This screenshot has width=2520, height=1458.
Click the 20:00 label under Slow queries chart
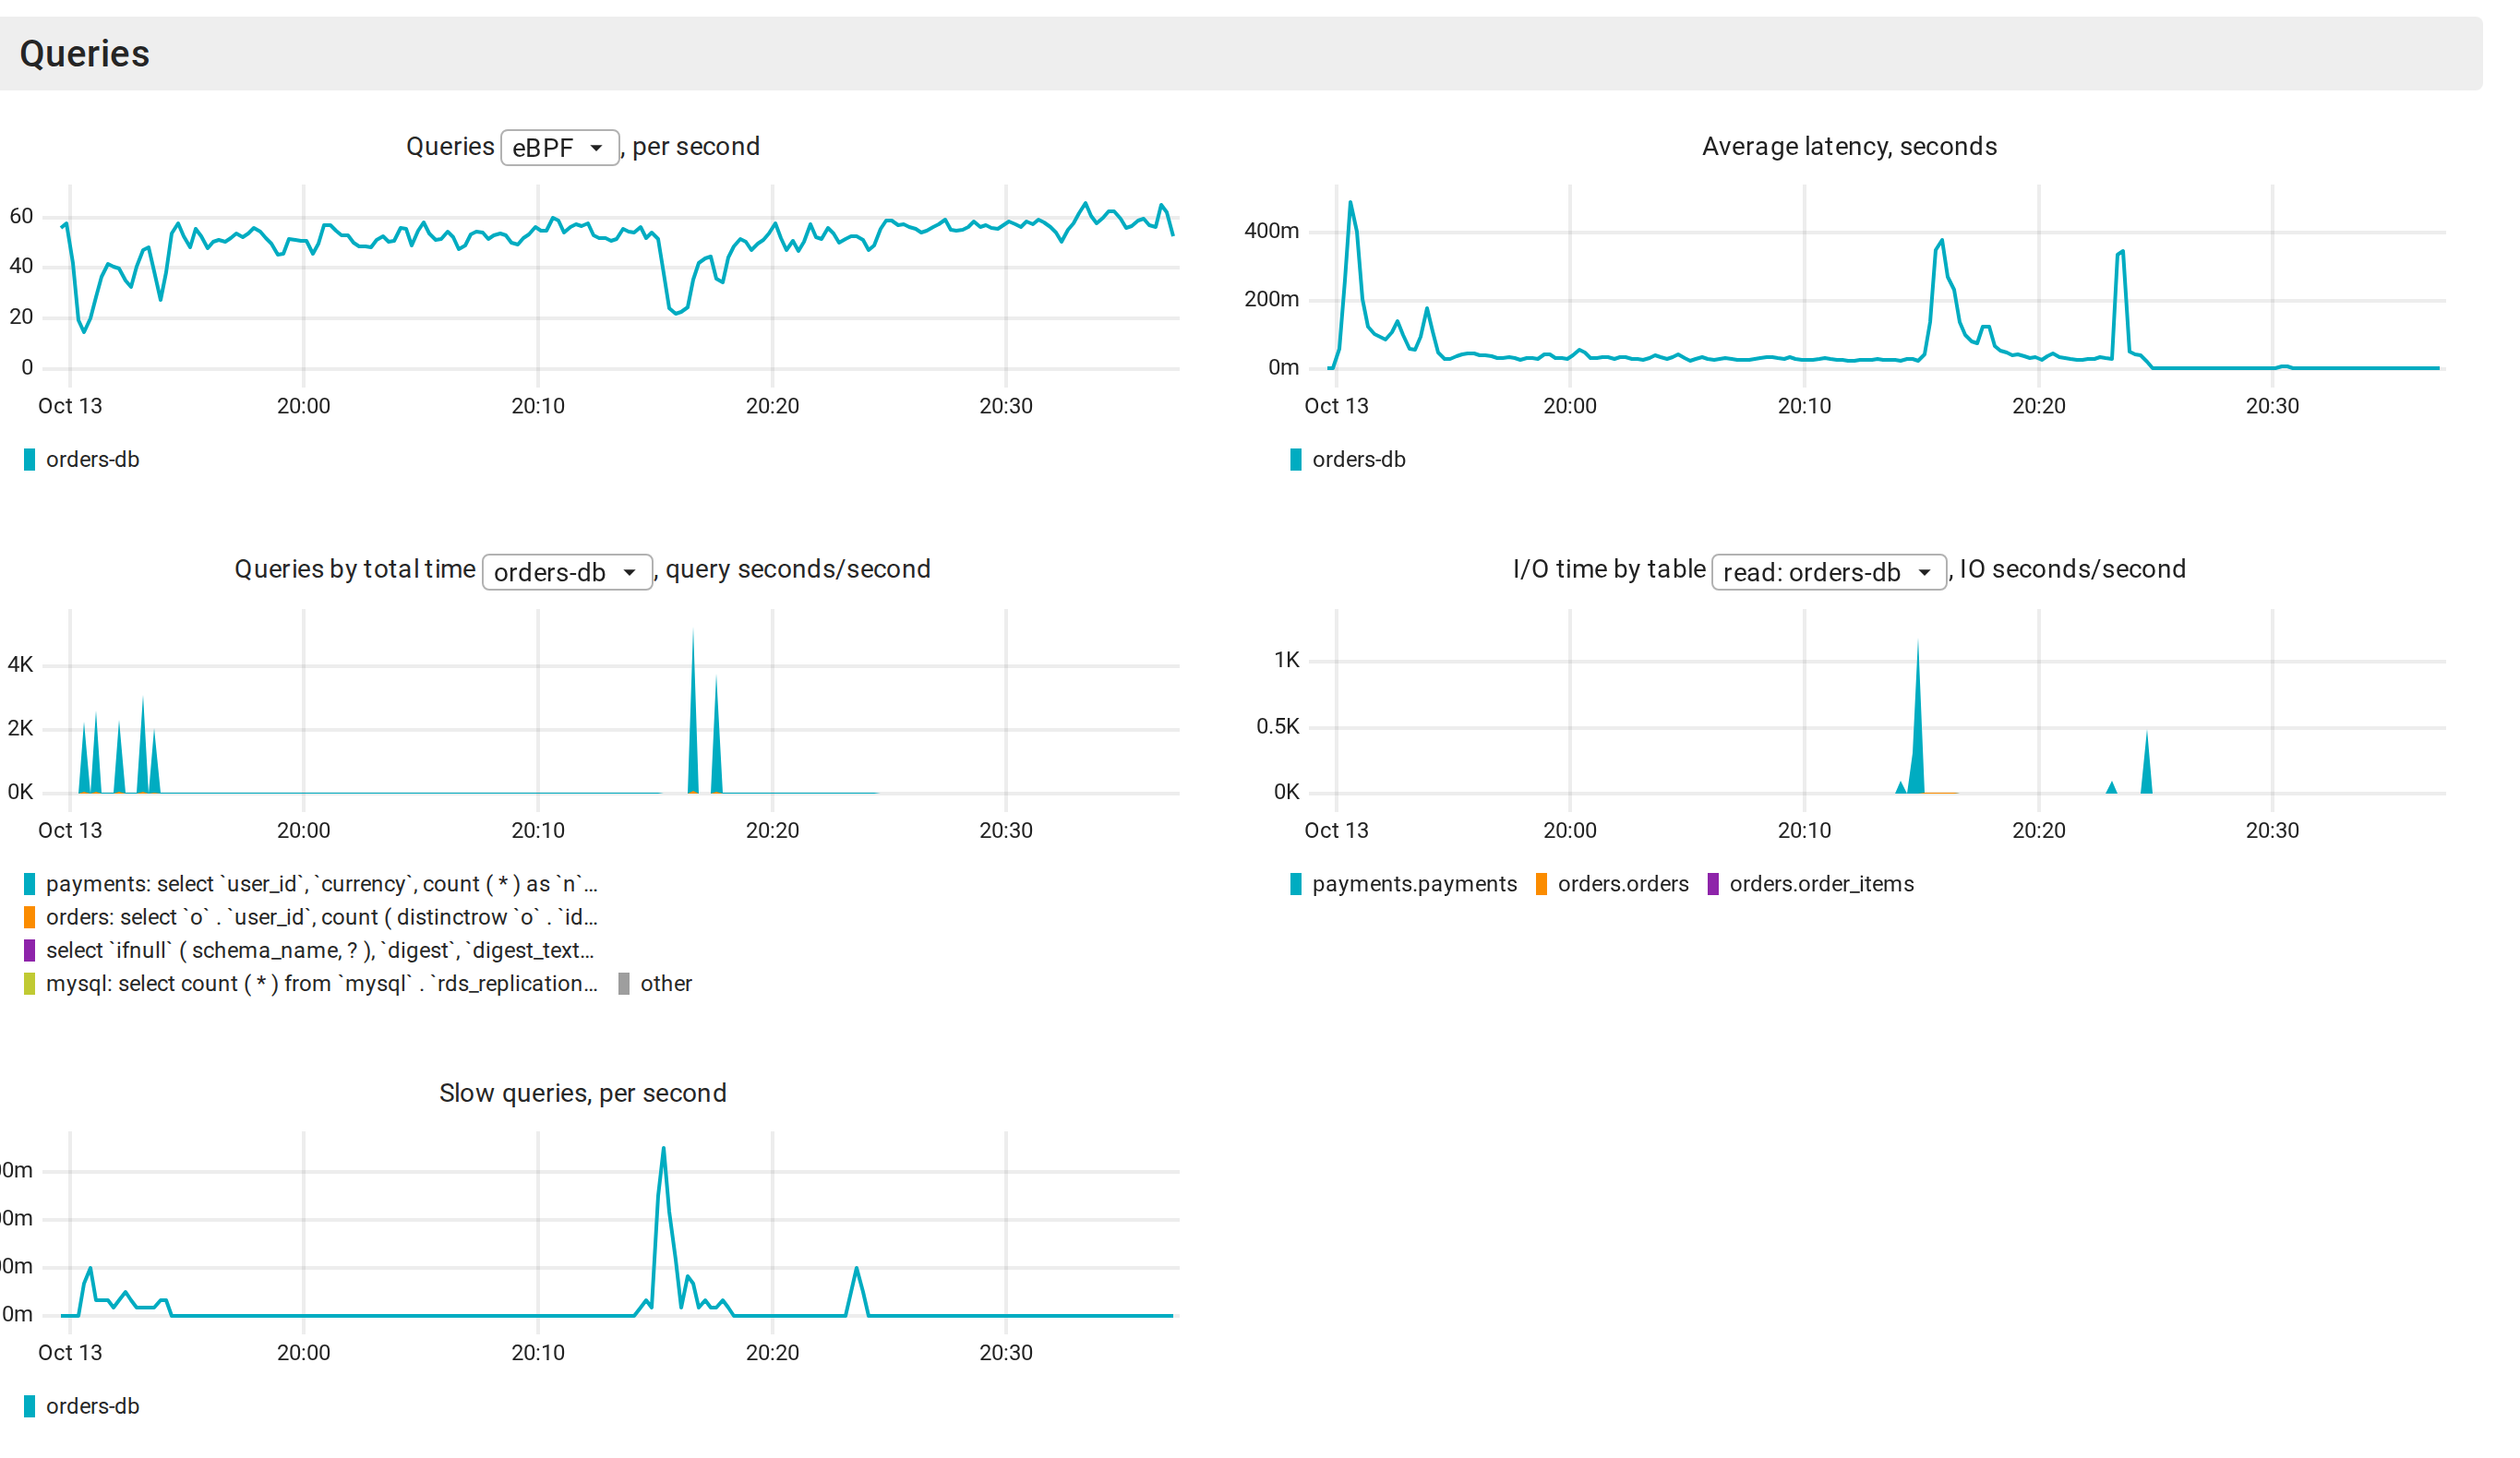[x=303, y=1353]
